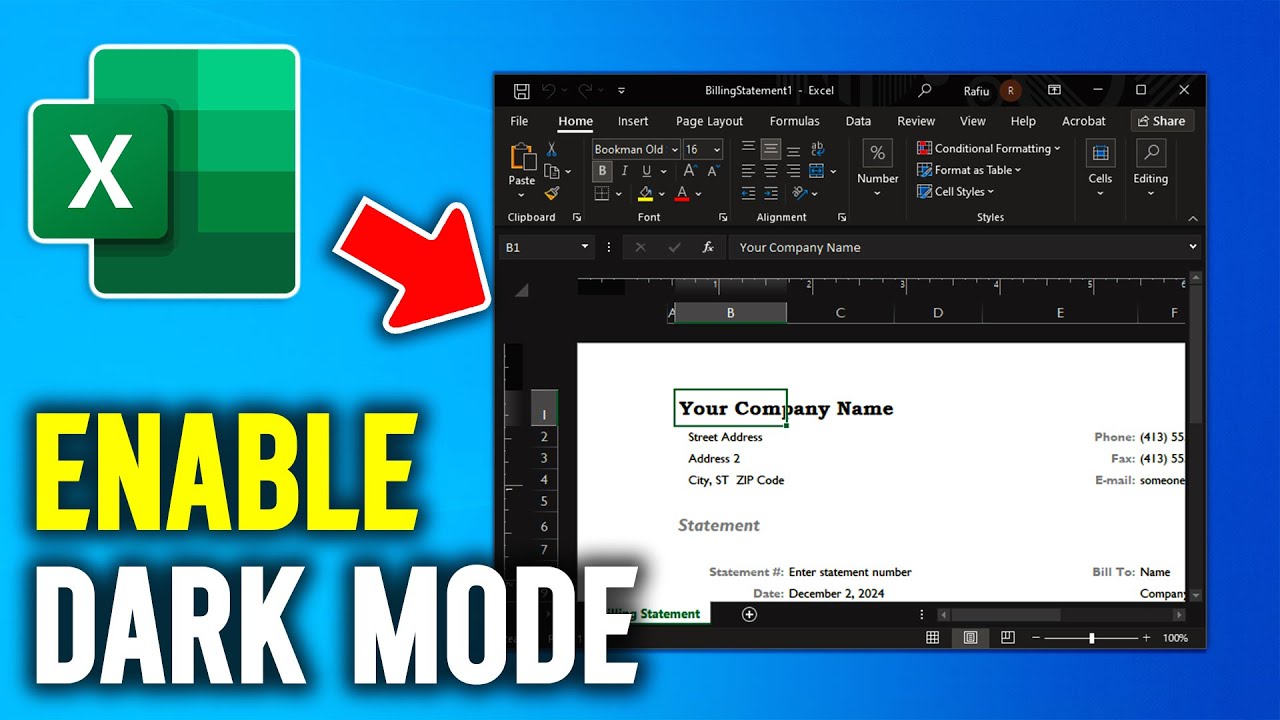The image size is (1280, 720).
Task: Cut selection with the scissors icon
Action: click(551, 149)
